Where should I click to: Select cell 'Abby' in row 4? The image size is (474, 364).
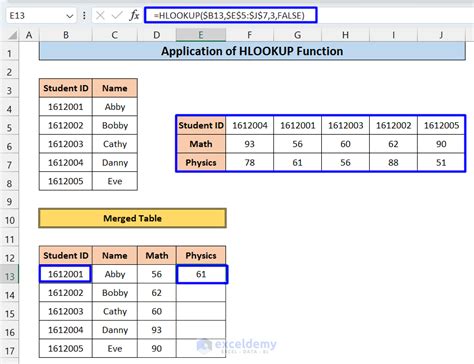[115, 107]
